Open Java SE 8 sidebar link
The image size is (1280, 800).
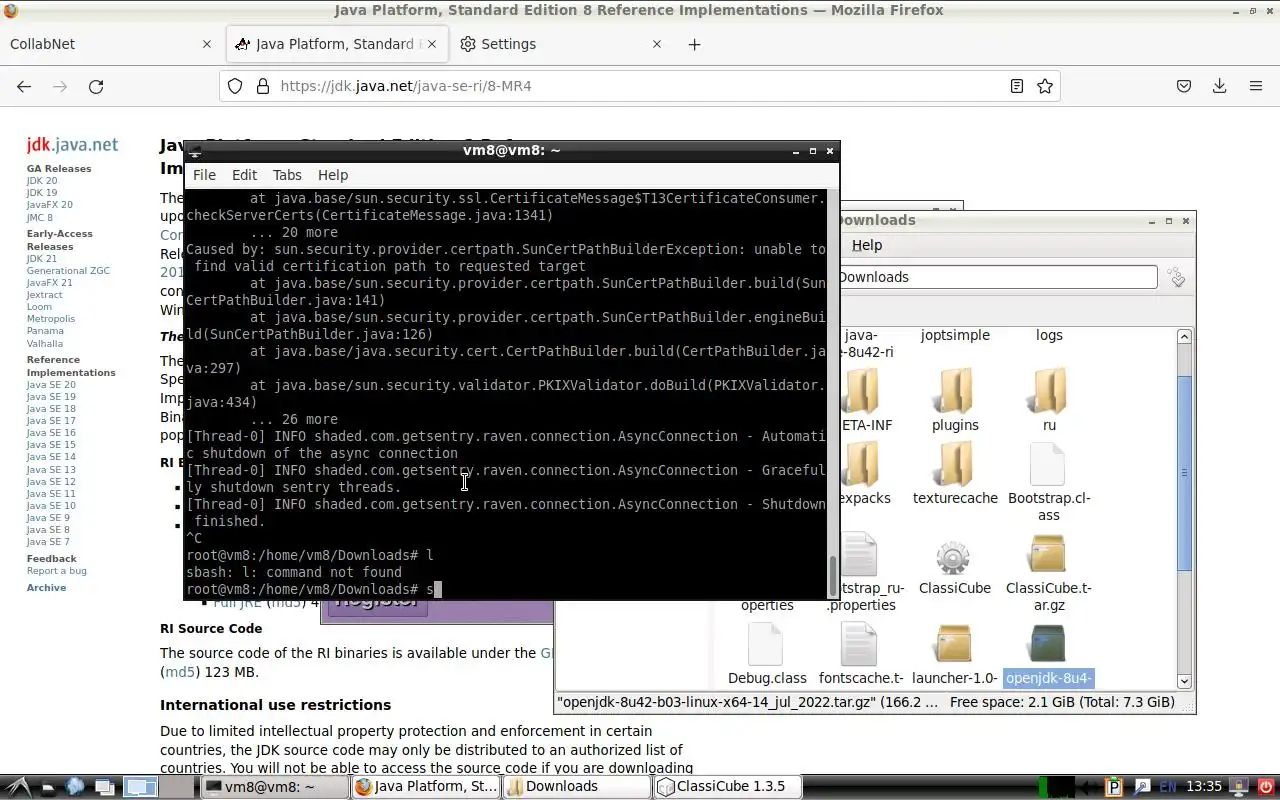(49, 530)
